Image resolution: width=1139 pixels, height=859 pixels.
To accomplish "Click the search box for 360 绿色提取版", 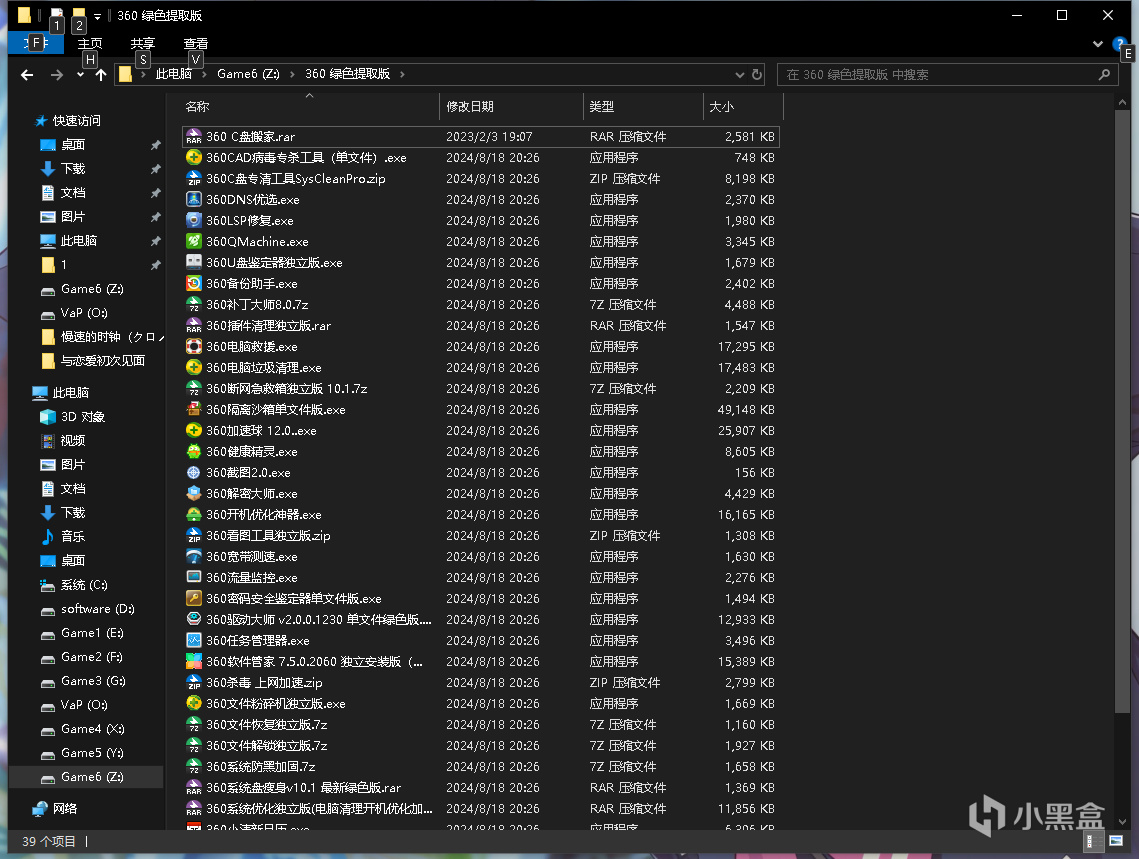I will (x=947, y=75).
